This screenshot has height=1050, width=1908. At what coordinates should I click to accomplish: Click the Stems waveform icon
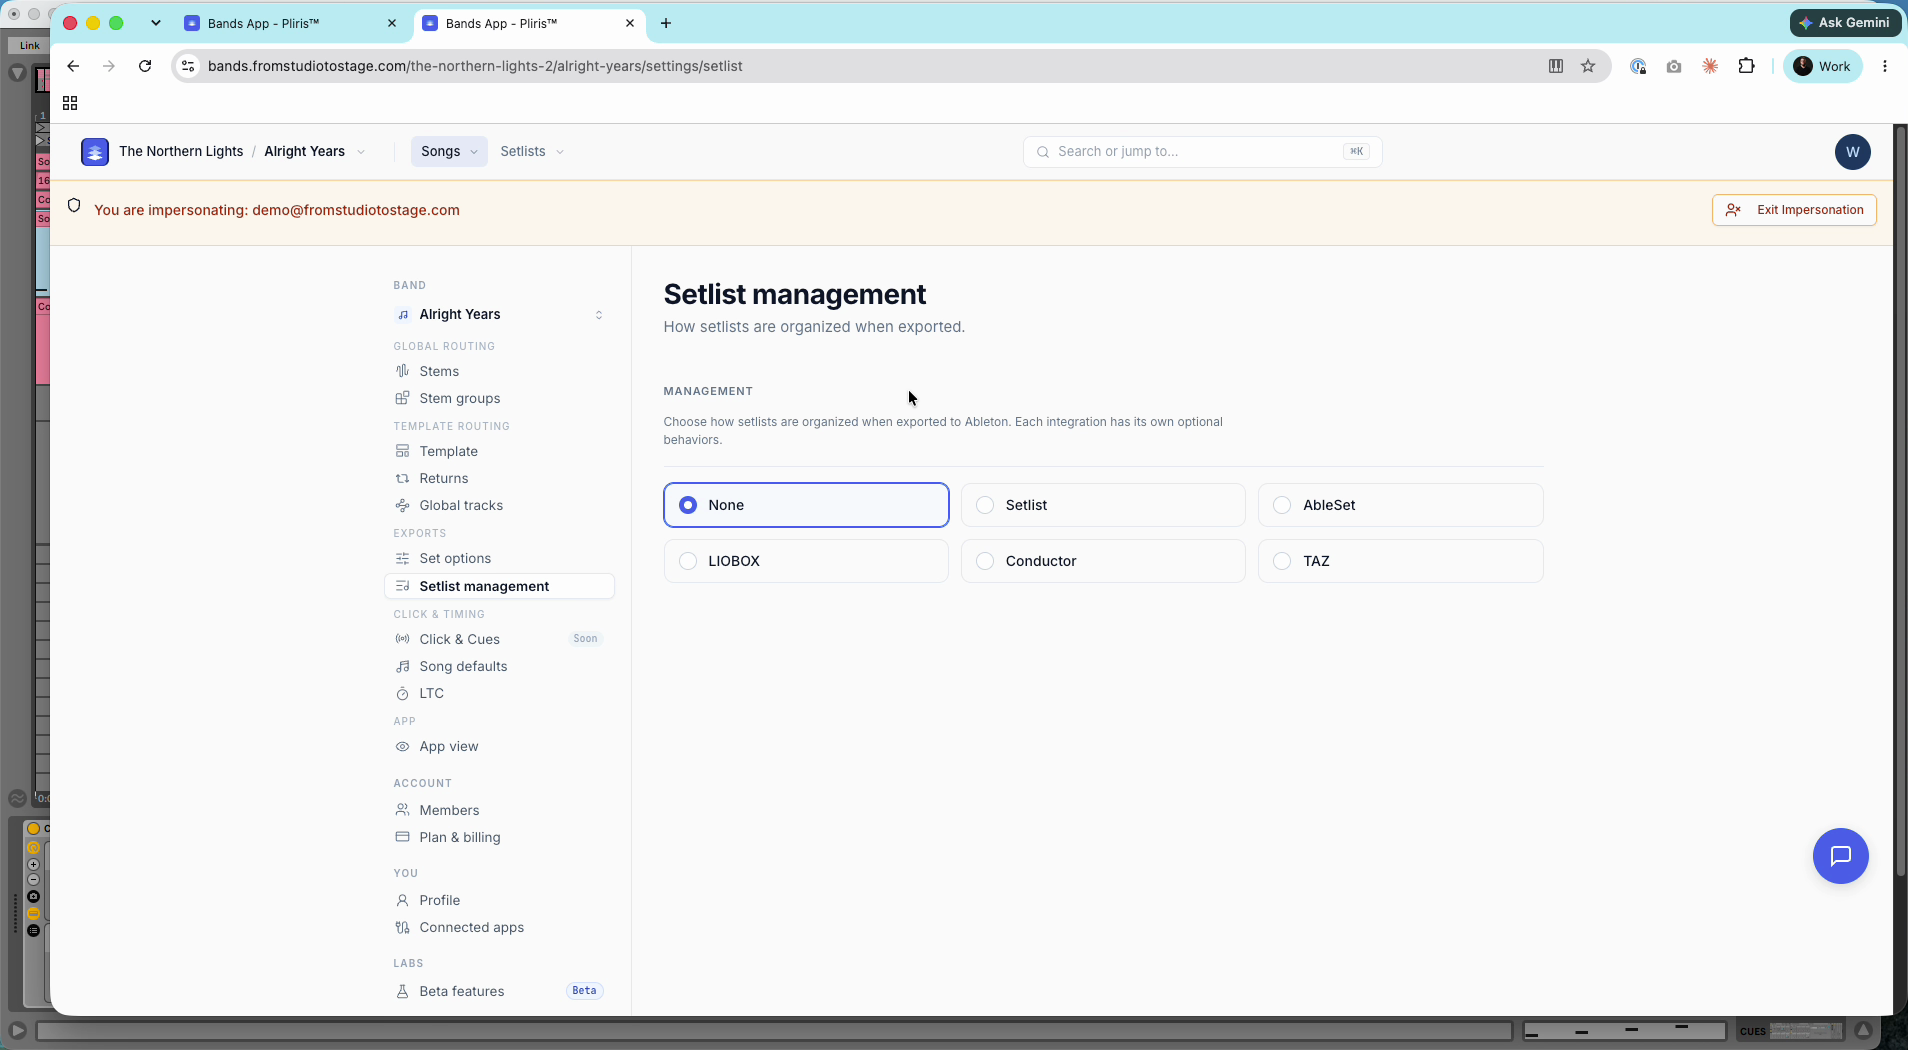[x=402, y=371]
